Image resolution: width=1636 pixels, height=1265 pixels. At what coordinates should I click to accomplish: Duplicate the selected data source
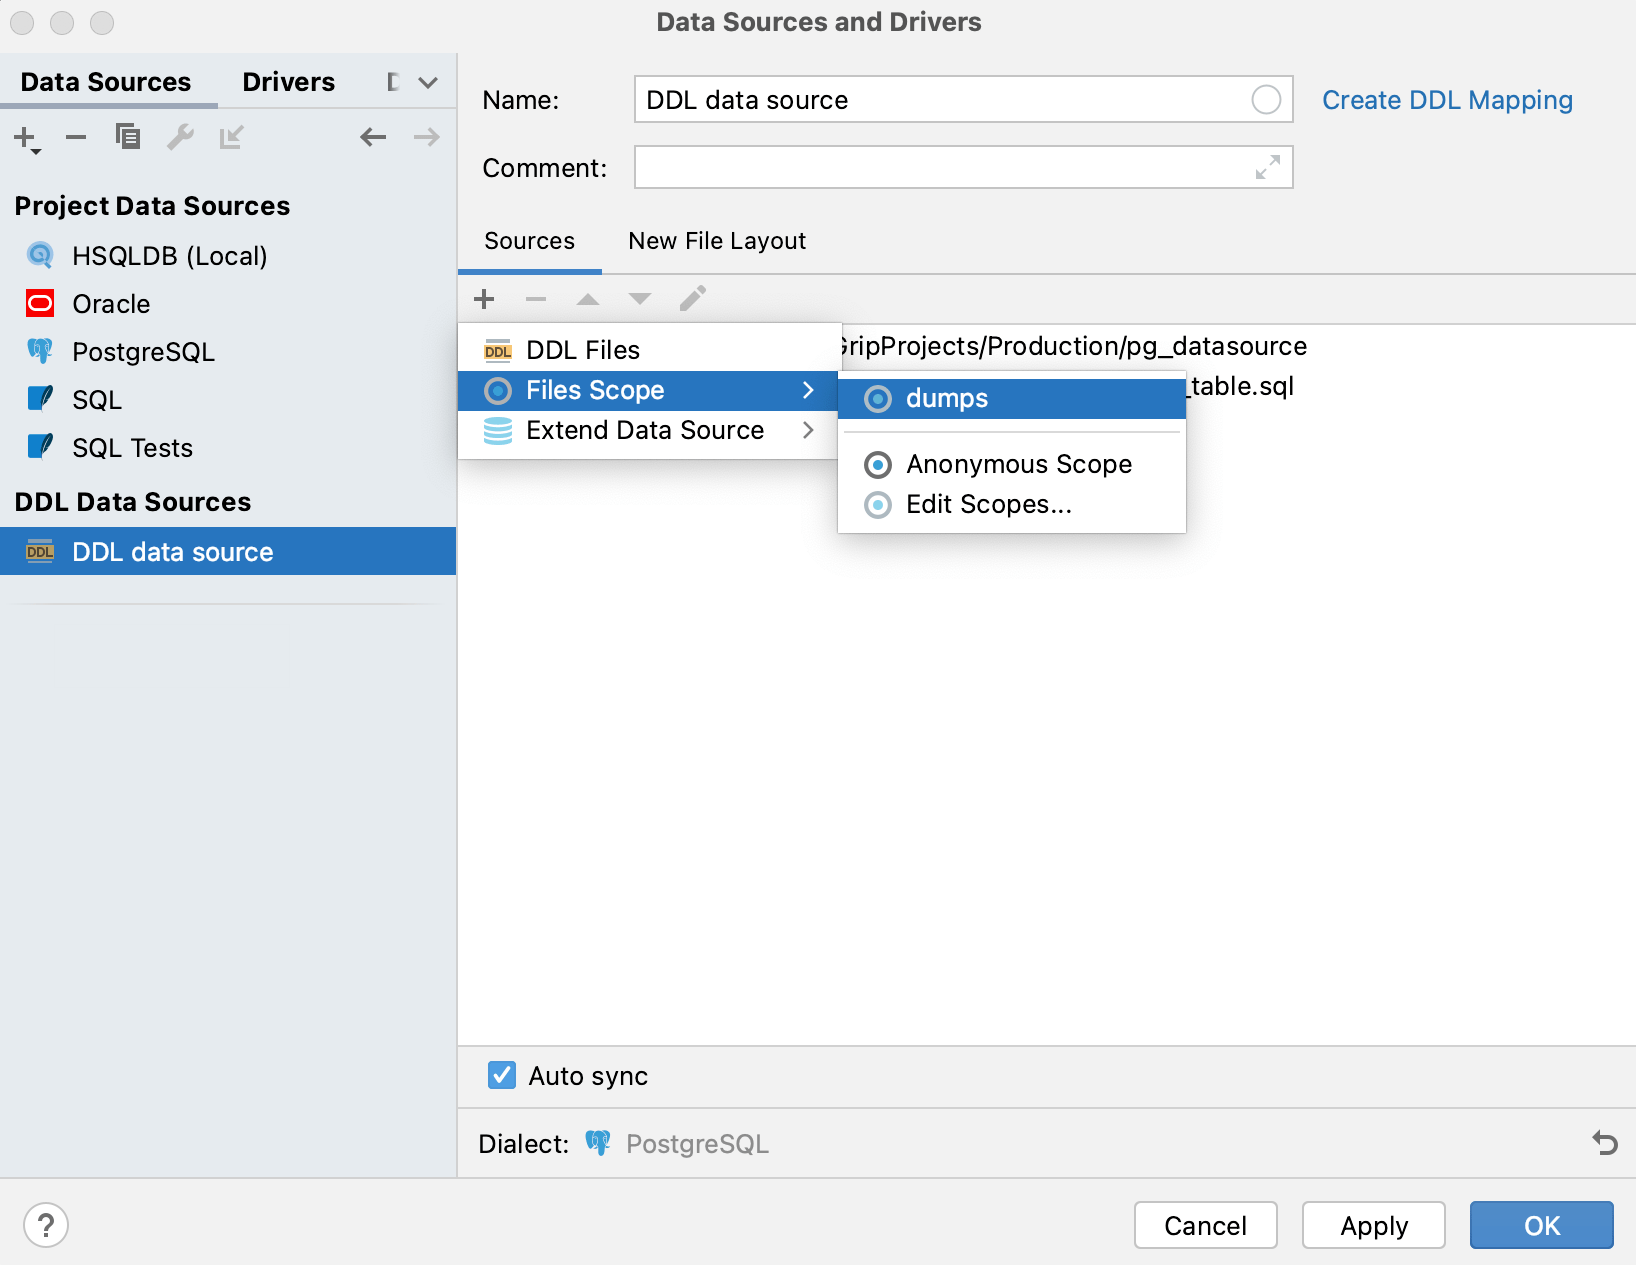click(x=128, y=137)
